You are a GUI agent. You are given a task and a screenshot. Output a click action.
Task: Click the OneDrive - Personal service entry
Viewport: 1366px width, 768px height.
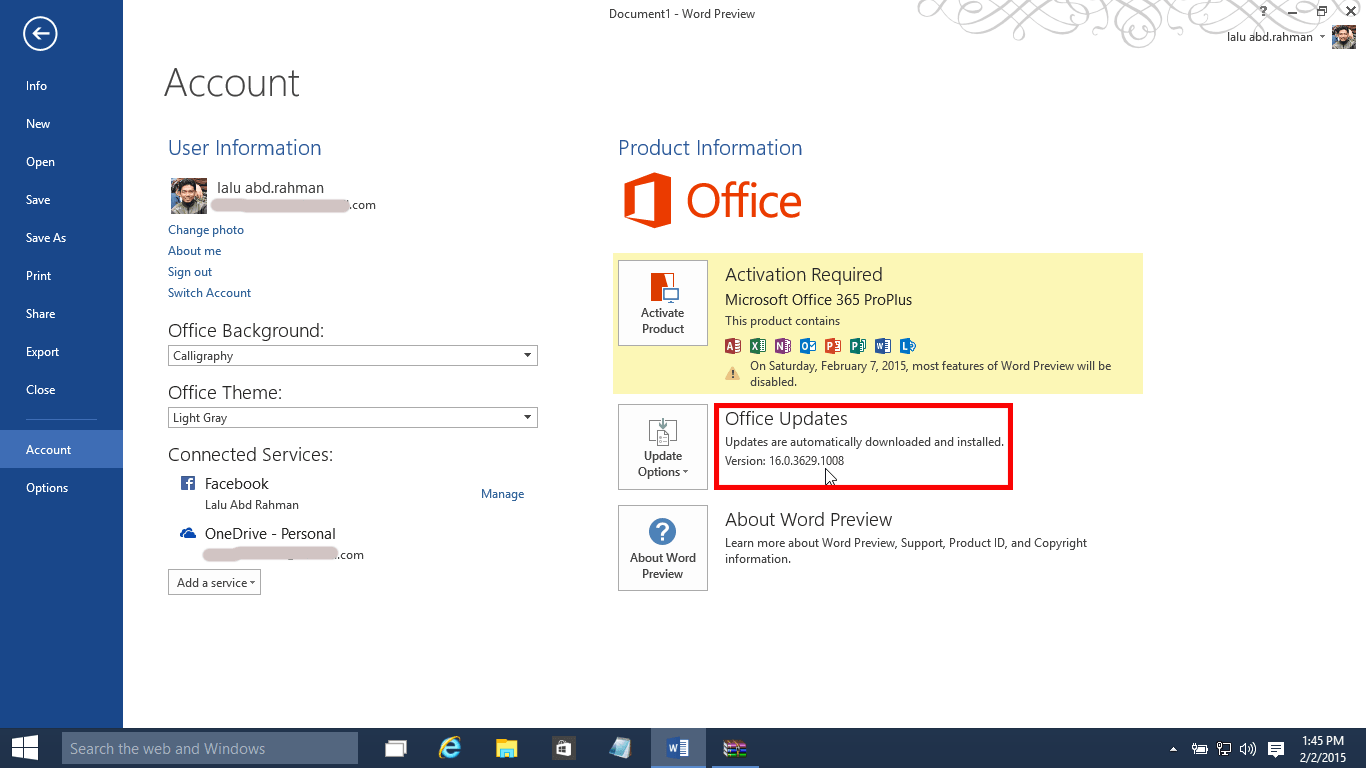(x=270, y=534)
